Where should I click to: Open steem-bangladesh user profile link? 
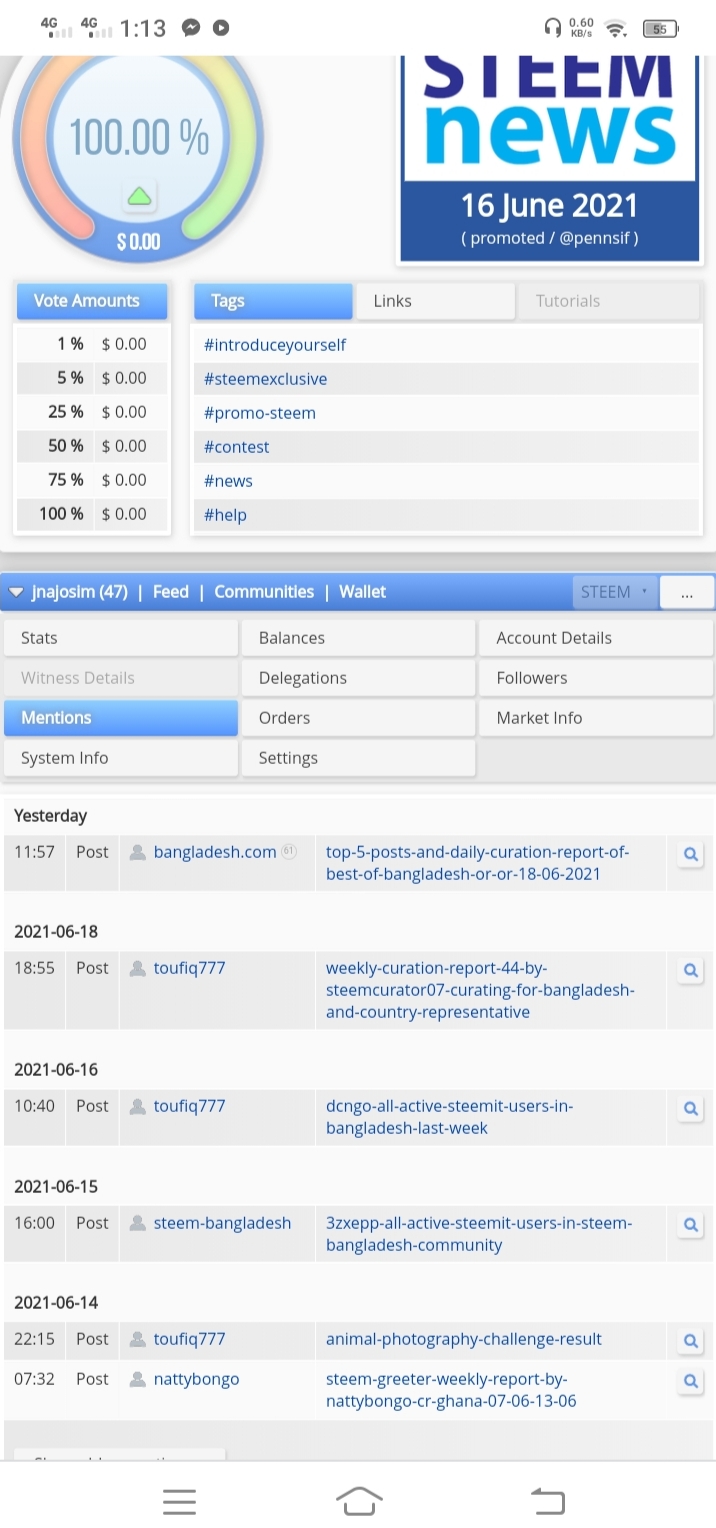[x=222, y=1223]
